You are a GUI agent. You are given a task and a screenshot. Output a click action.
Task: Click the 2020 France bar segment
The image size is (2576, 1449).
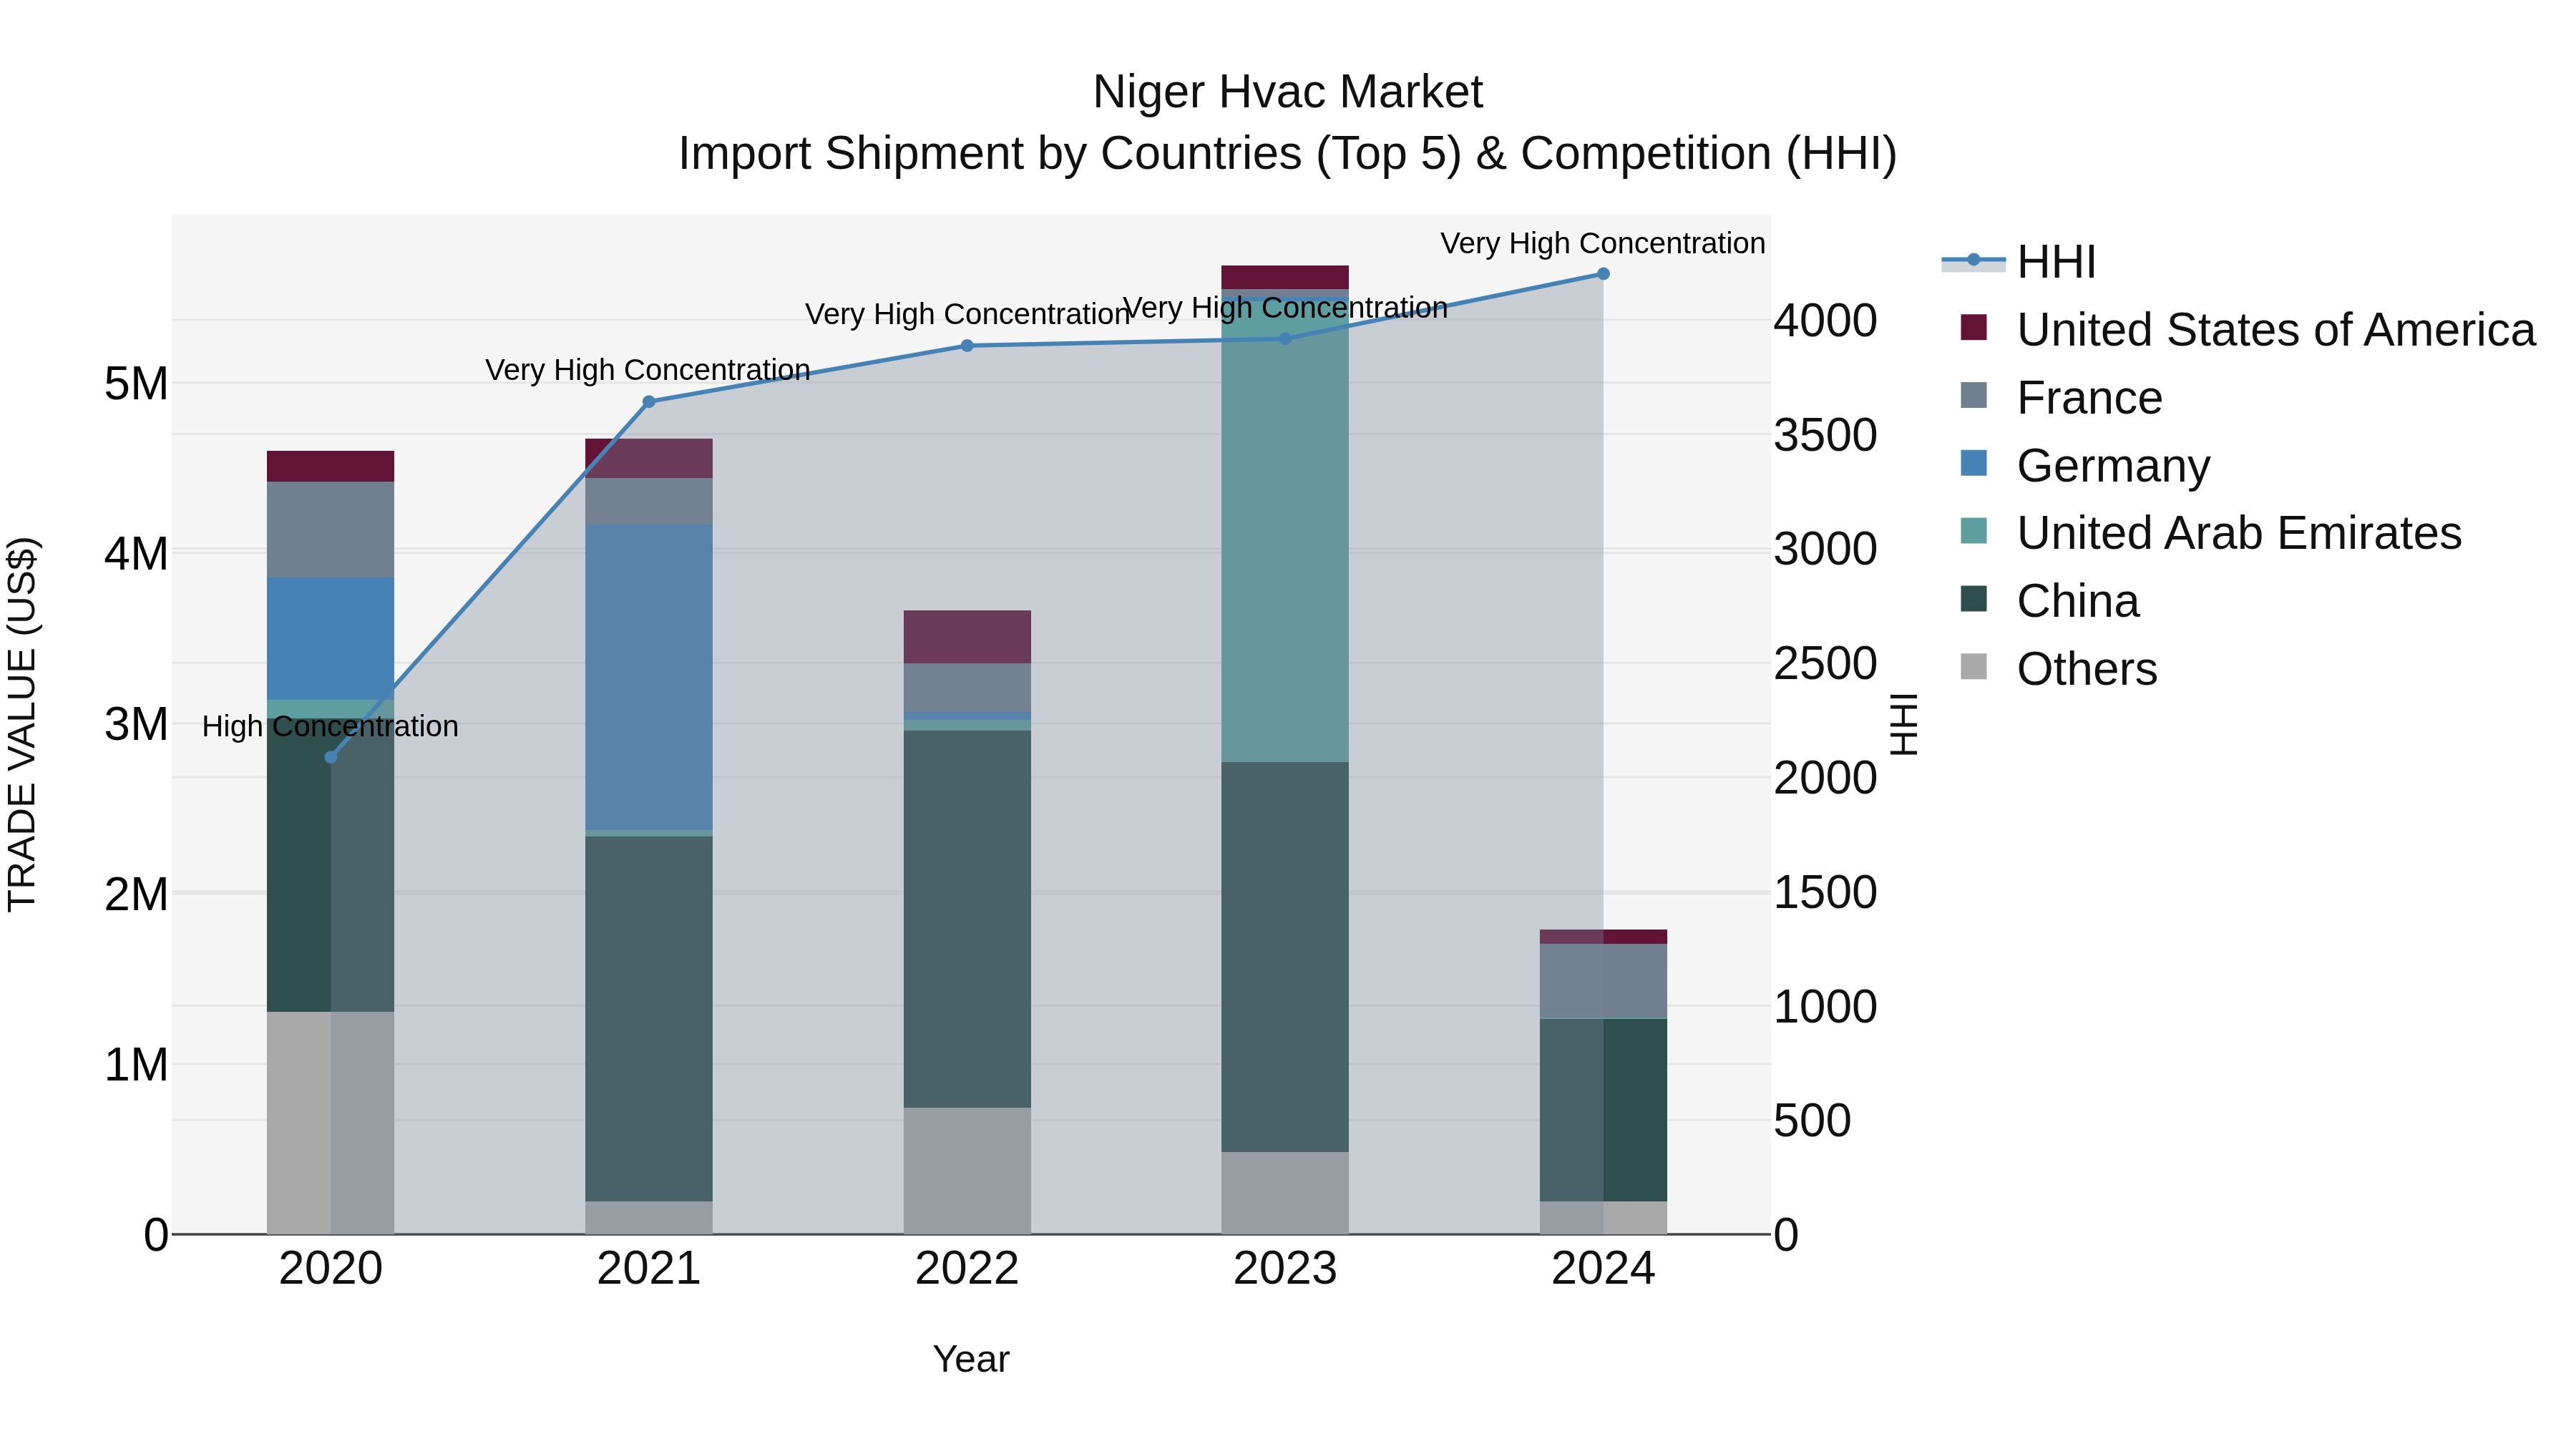[331, 530]
